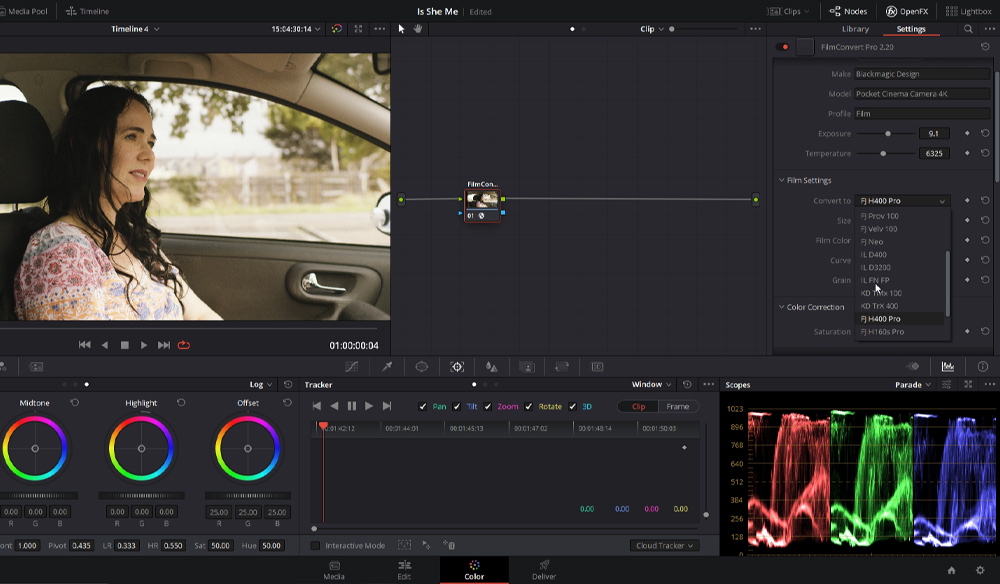Toggle the red loop playback button
This screenshot has width=1000, height=584.
[184, 345]
